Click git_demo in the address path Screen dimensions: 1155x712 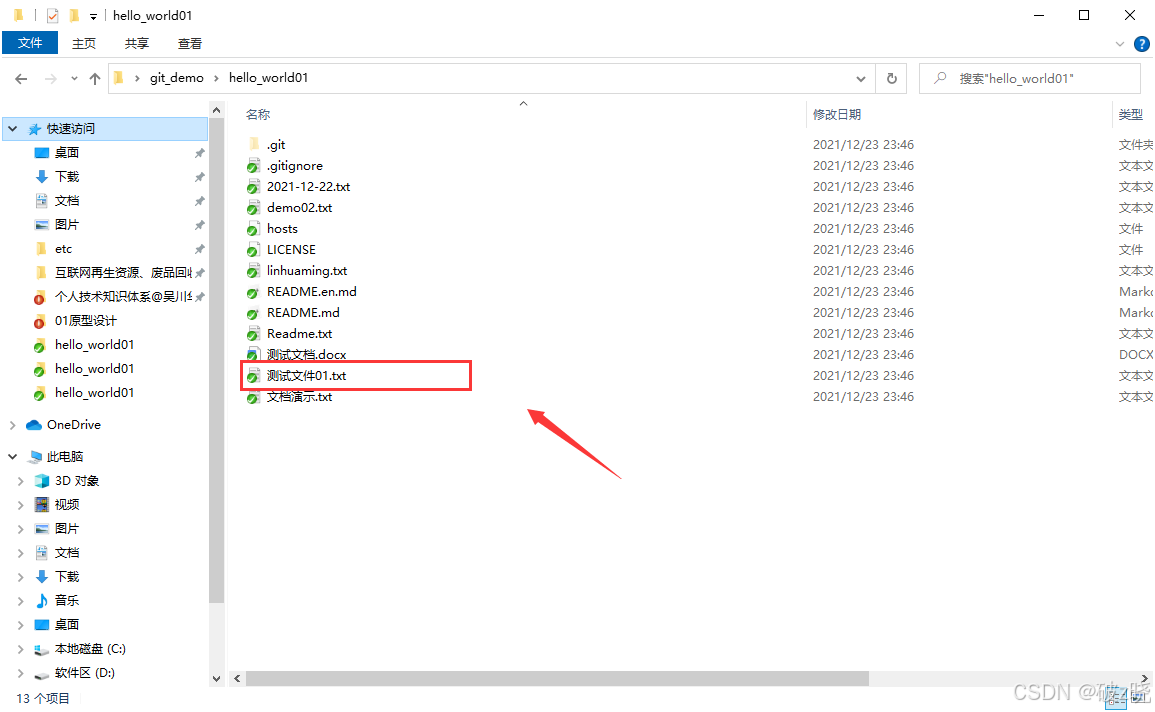point(177,78)
